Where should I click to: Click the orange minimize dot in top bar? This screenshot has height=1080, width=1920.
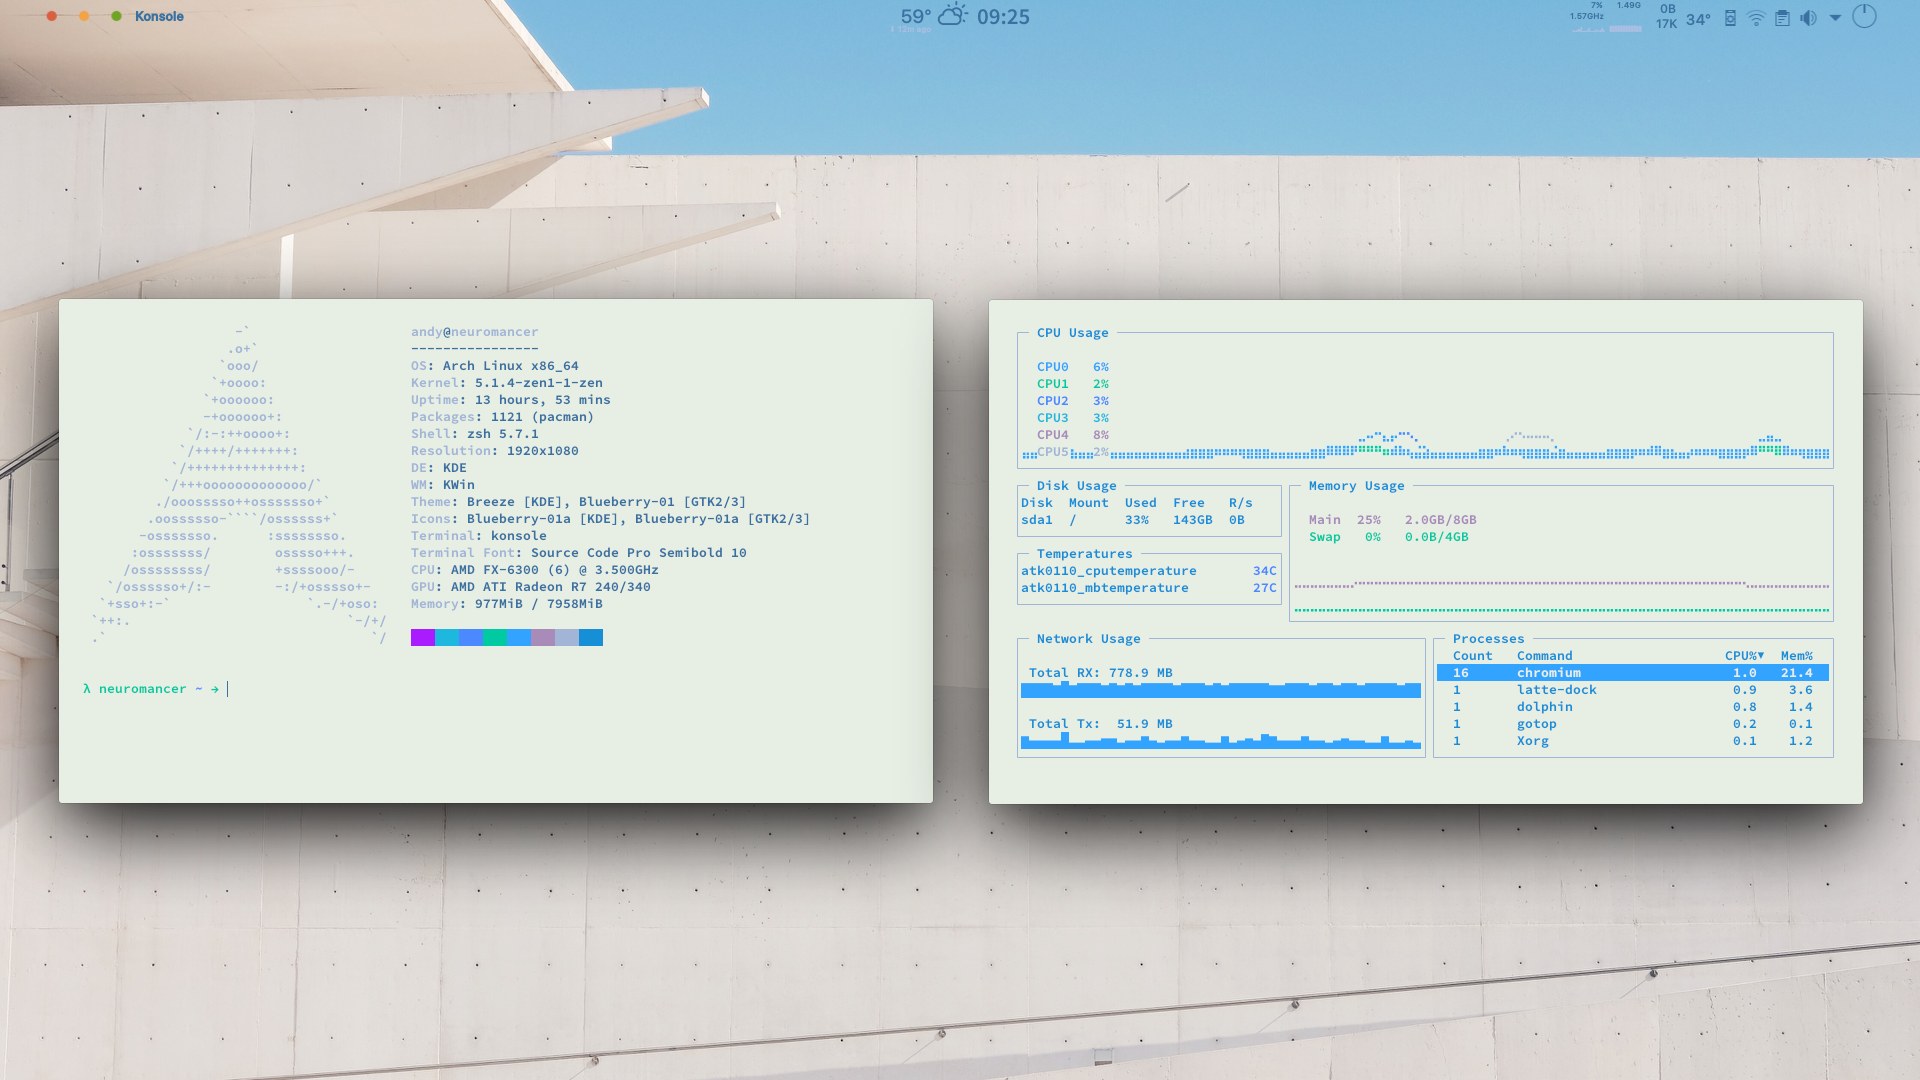pyautogui.click(x=84, y=16)
